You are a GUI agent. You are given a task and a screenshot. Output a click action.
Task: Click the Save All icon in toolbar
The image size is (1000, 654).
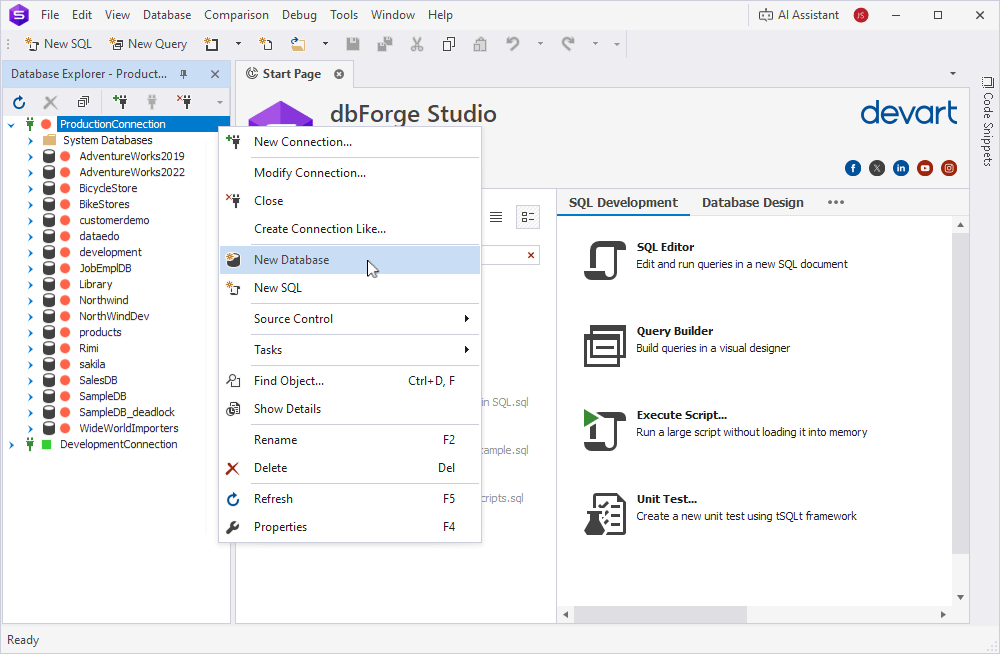point(385,44)
